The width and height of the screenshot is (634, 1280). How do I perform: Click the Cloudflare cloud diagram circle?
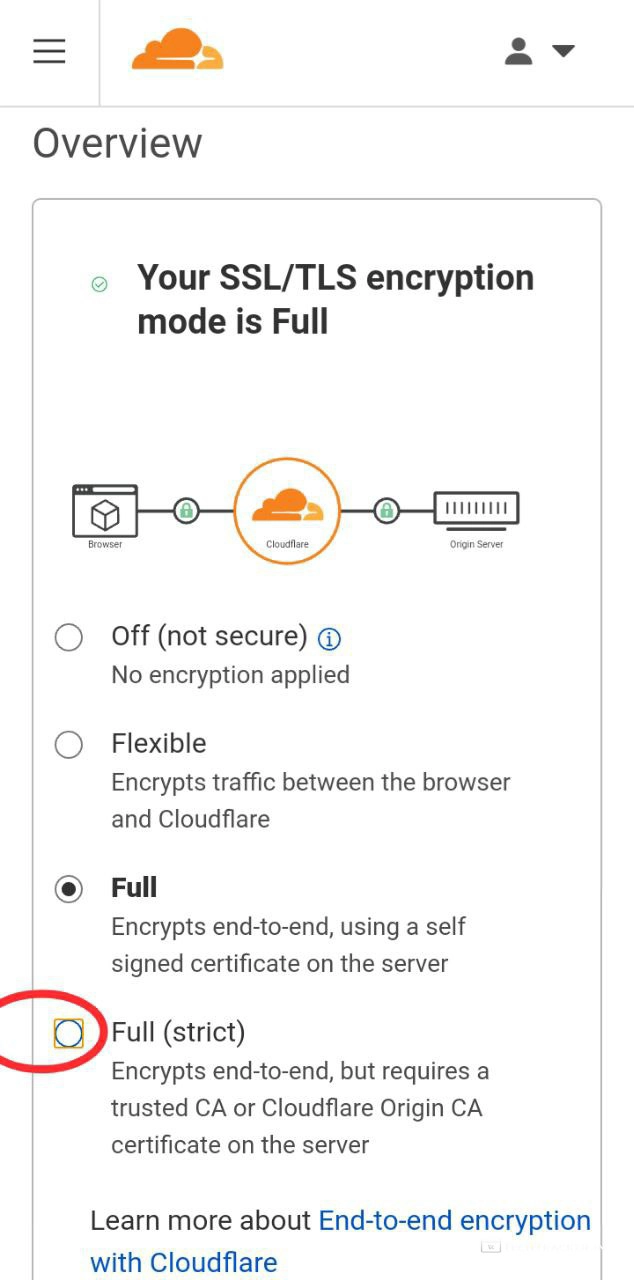point(287,510)
